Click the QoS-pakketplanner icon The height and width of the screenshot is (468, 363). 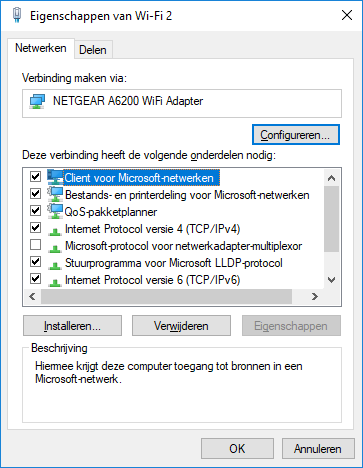(x=55, y=211)
